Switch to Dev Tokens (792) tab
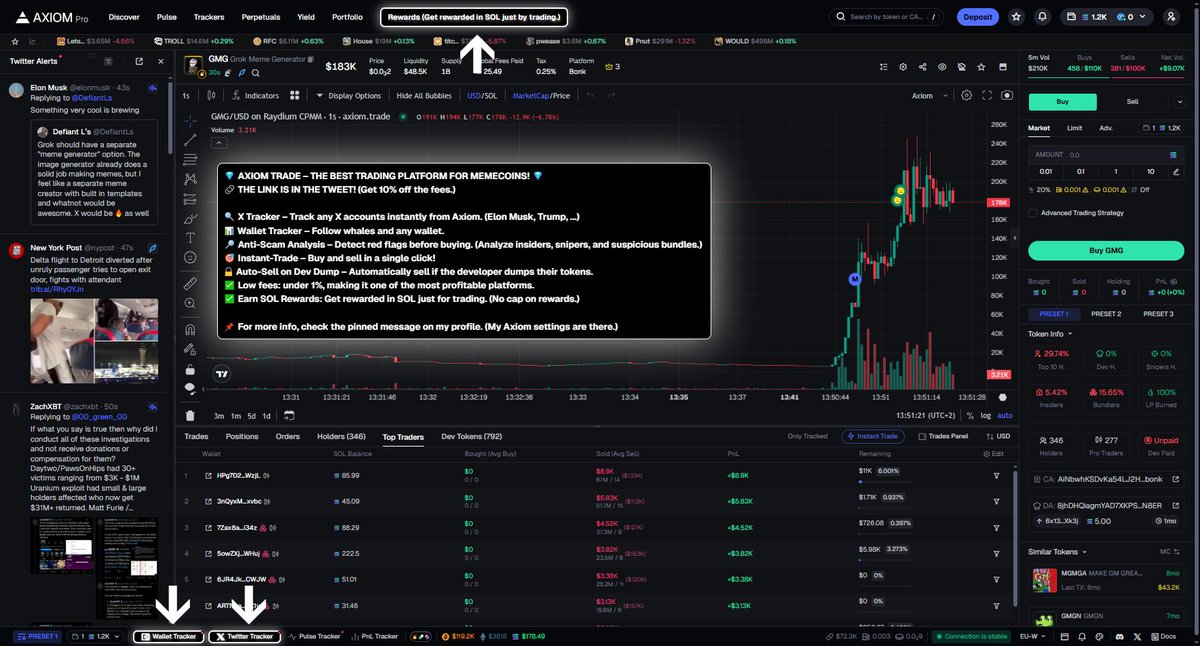The image size is (1200, 646). pos(472,436)
